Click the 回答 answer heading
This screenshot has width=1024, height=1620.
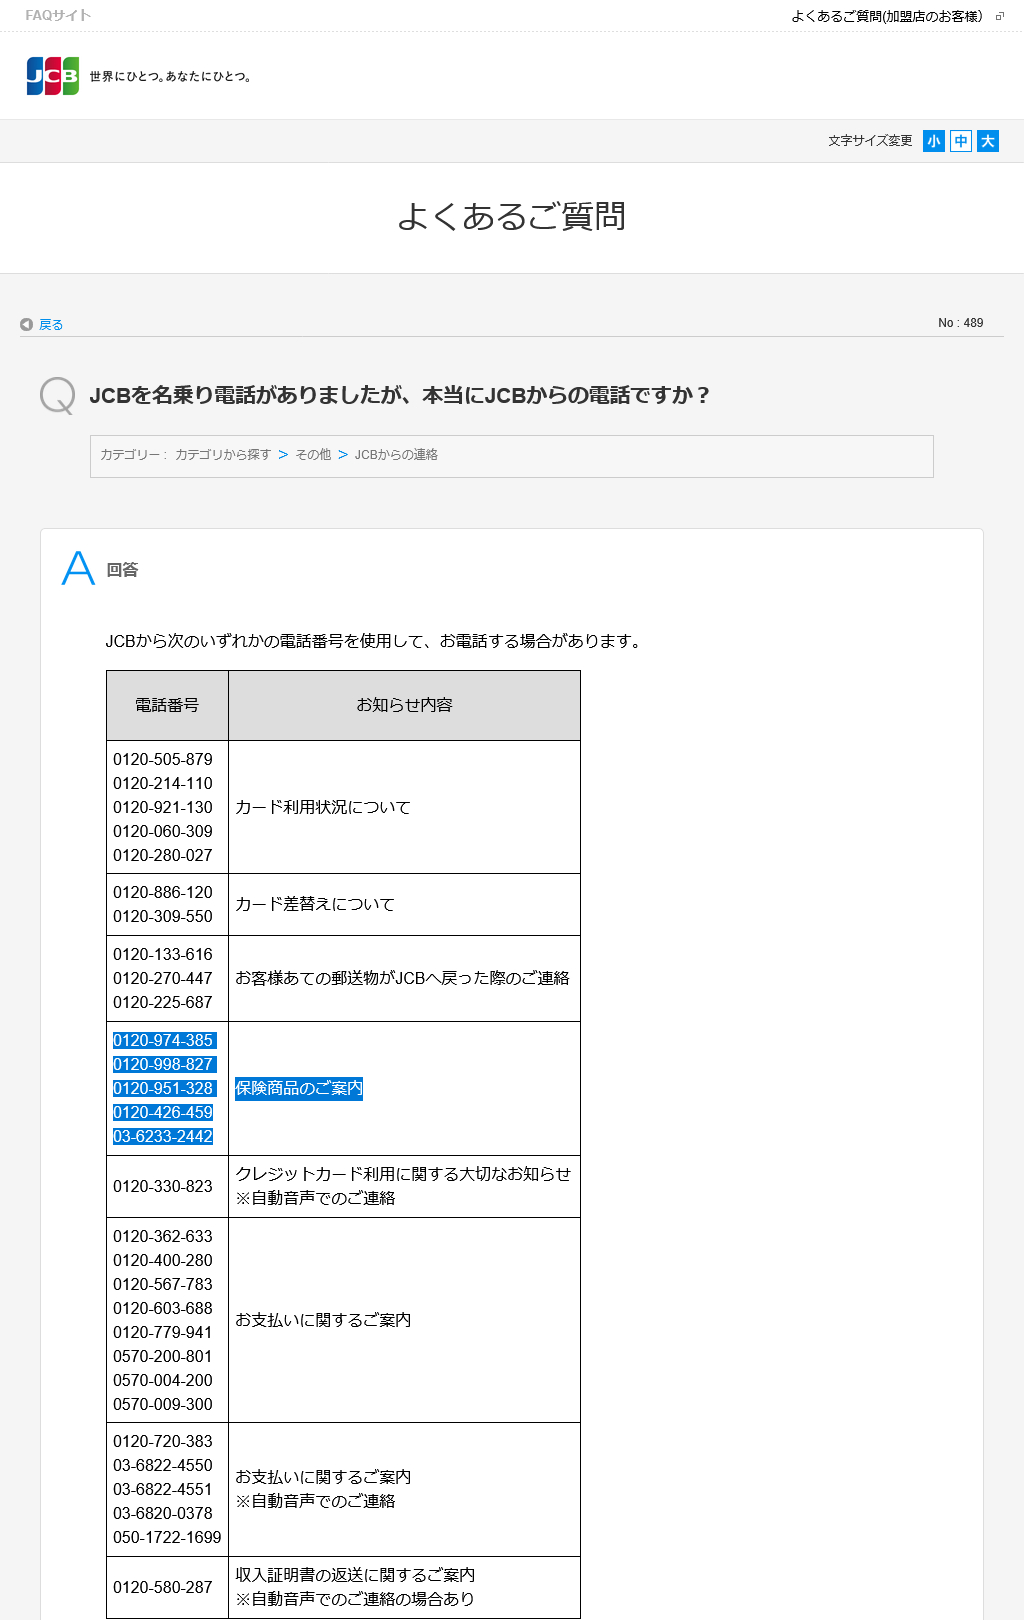[122, 570]
